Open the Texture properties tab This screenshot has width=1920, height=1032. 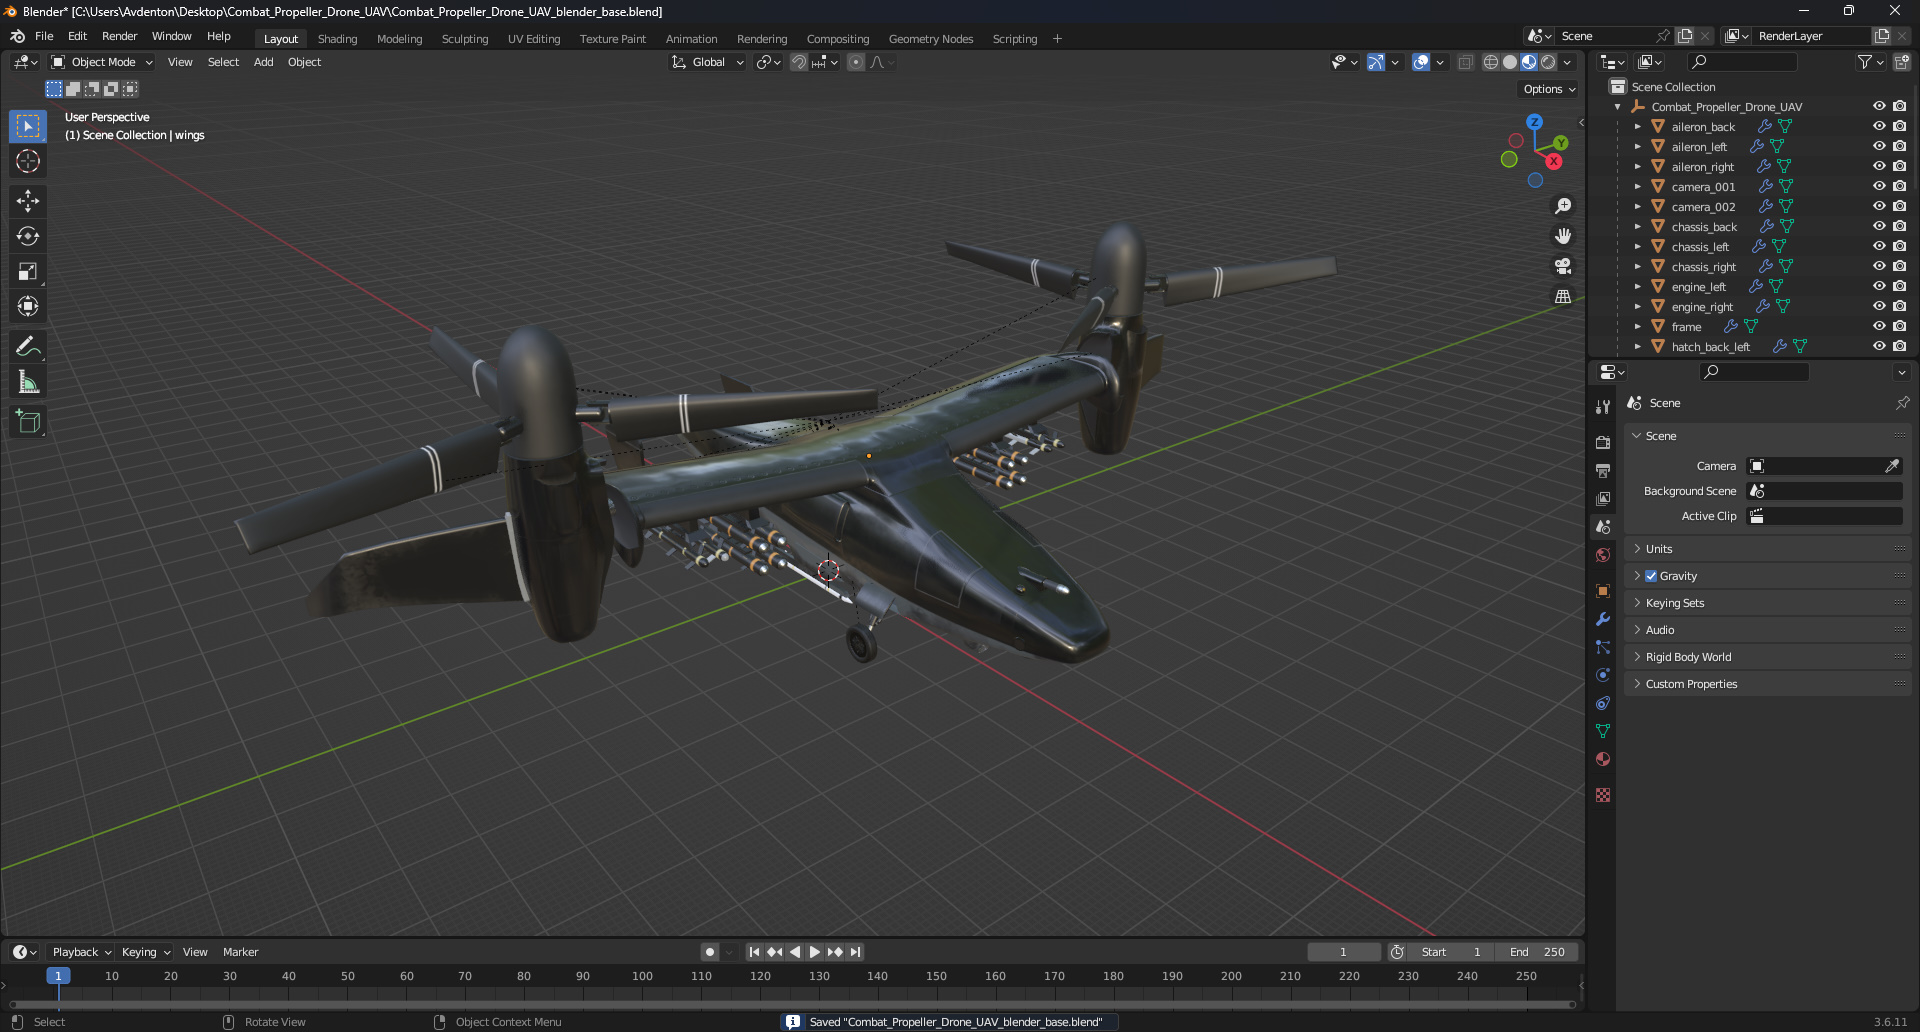click(1603, 795)
